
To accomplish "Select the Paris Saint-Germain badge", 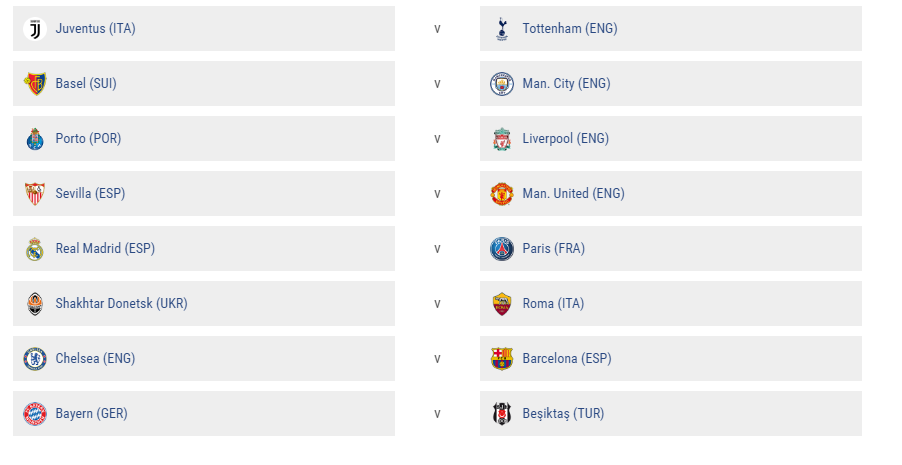I will point(502,249).
